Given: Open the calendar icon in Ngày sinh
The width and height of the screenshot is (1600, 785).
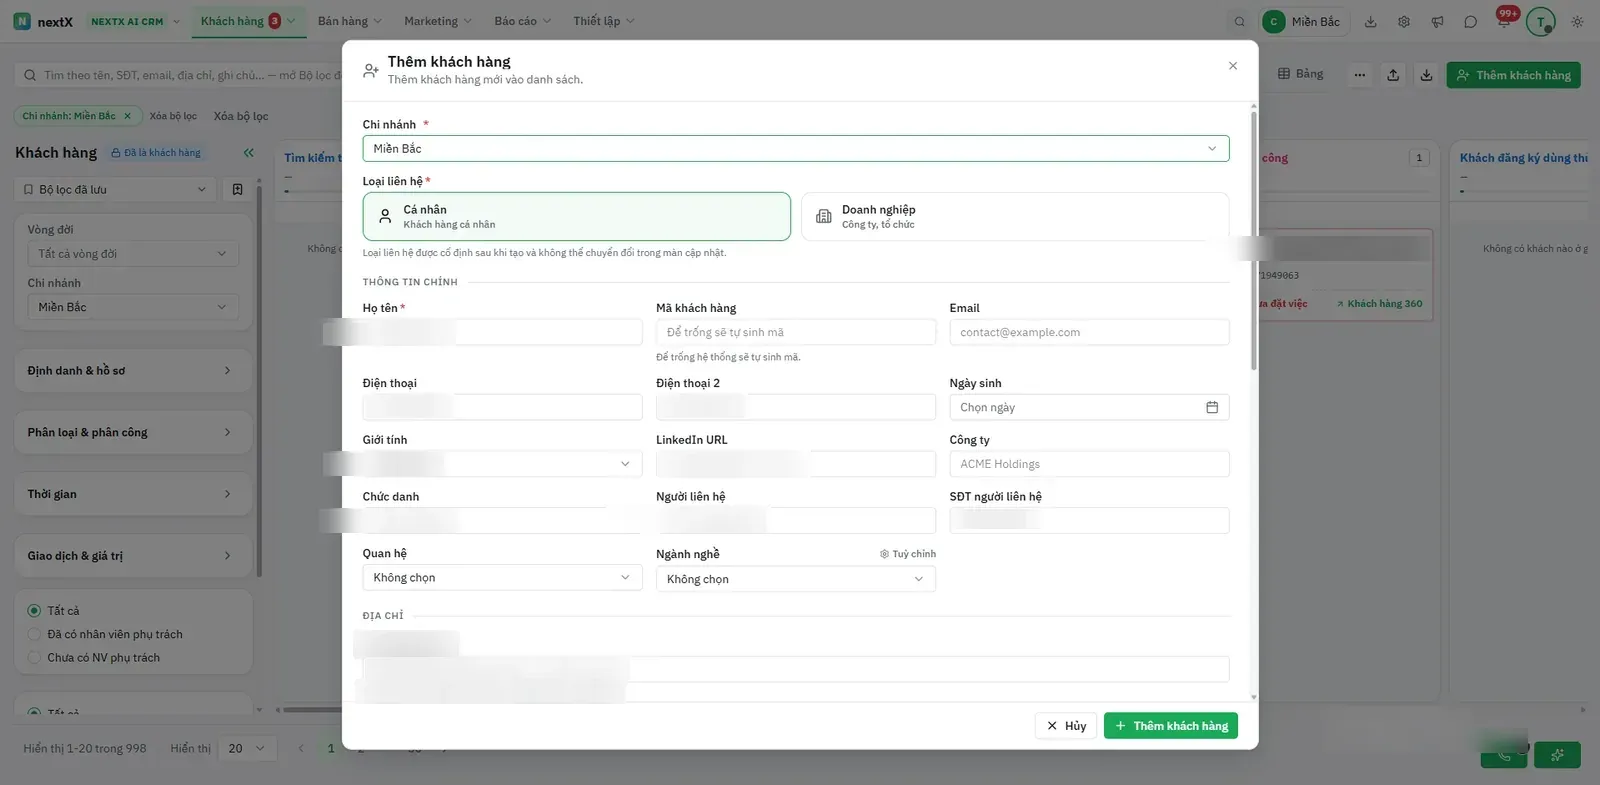Looking at the screenshot, I should coord(1212,407).
